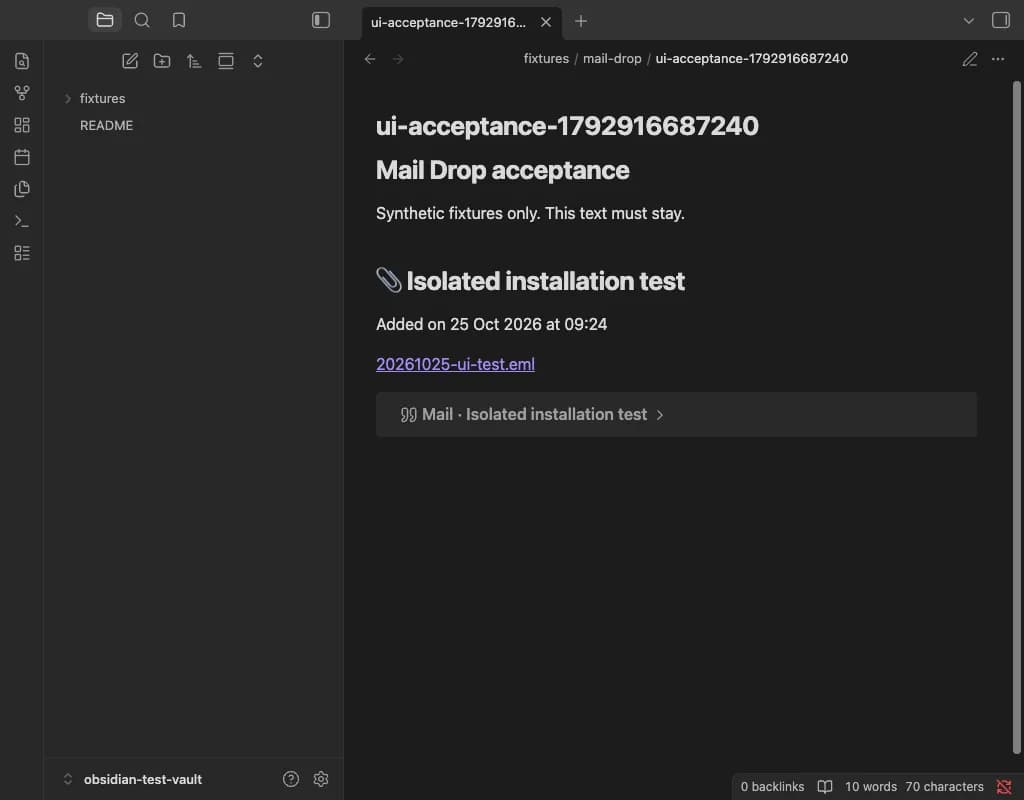Click the templates icon in ribbon
Image resolution: width=1024 pixels, height=800 pixels.
pos(22,189)
